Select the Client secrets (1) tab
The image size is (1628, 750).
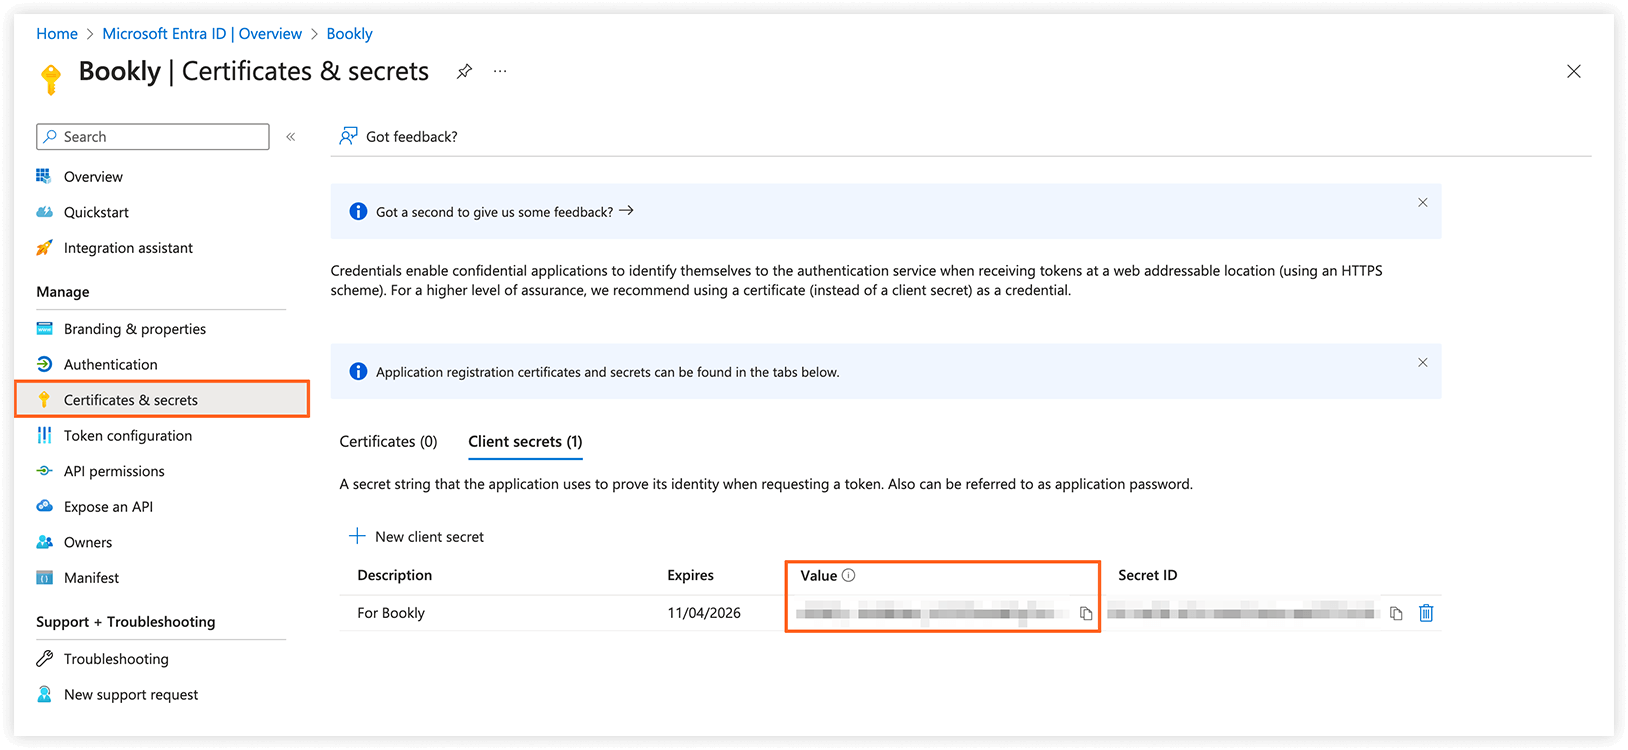pos(525,442)
